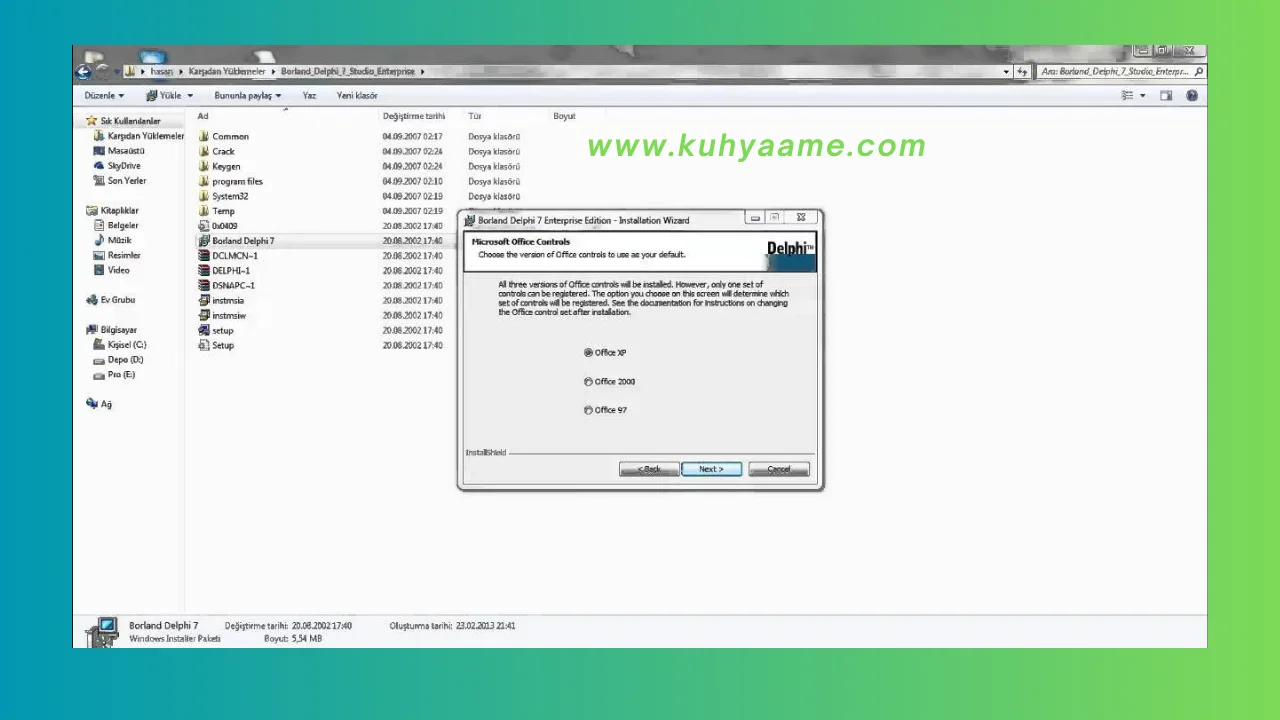Open the address bar history dropdown
The image size is (1280, 720).
point(1006,72)
